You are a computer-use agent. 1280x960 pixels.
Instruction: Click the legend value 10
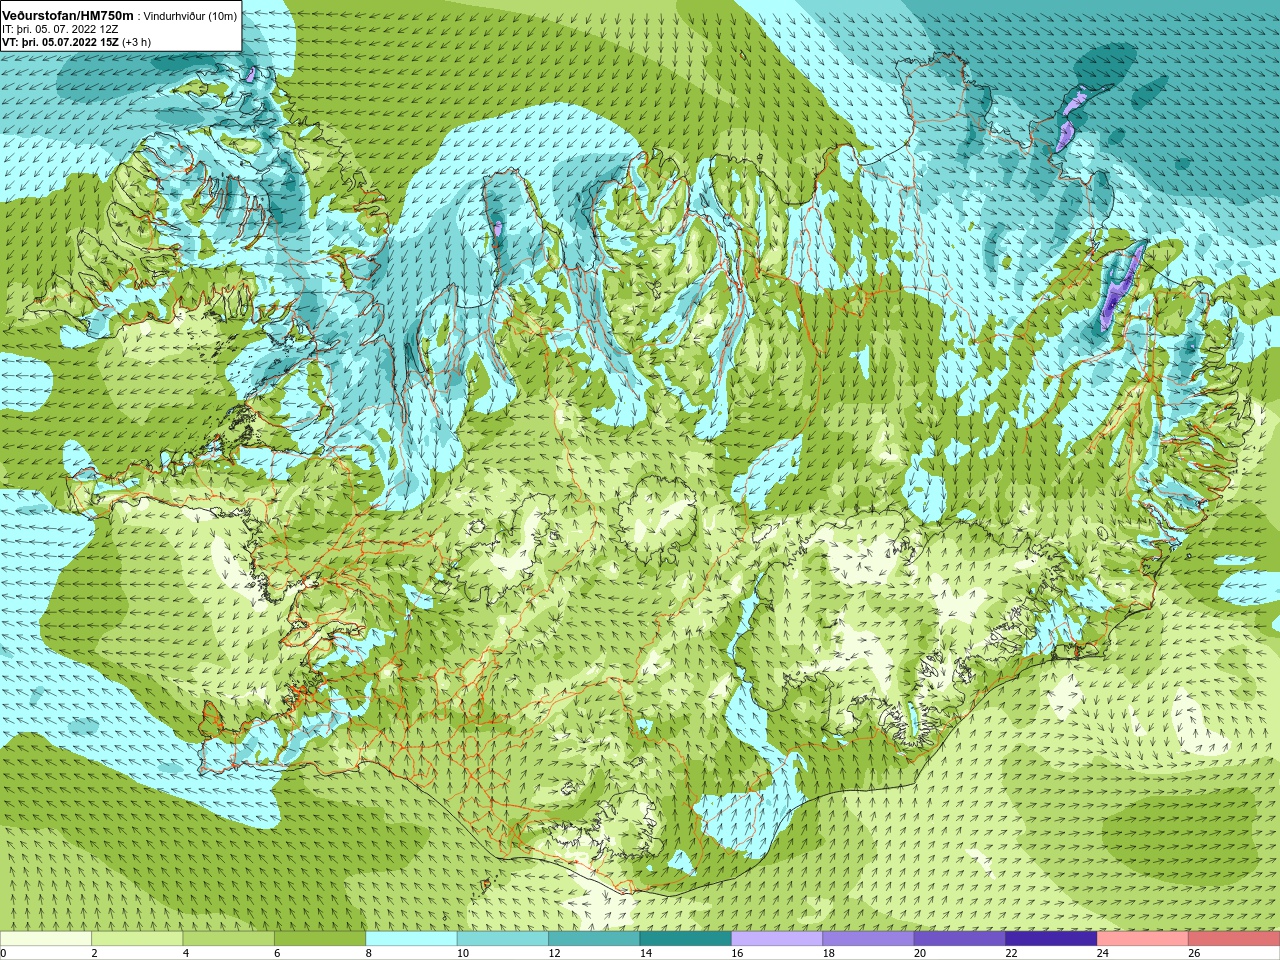463,953
